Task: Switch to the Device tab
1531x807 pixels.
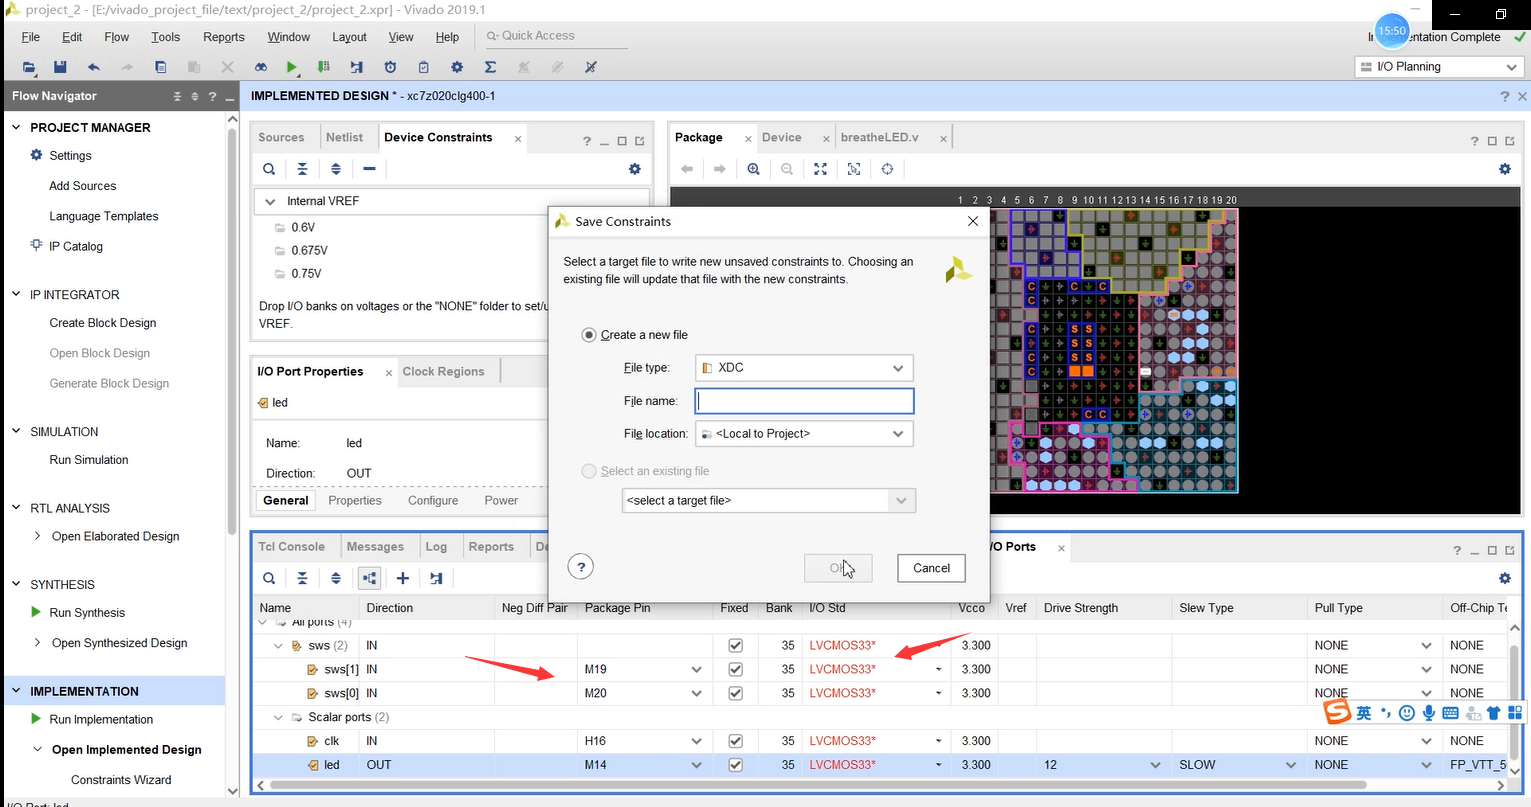Action: click(781, 137)
